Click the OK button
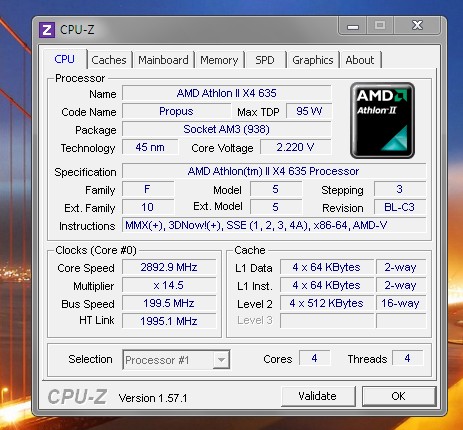Screen dimensions: 463x430 pyautogui.click(x=399, y=396)
